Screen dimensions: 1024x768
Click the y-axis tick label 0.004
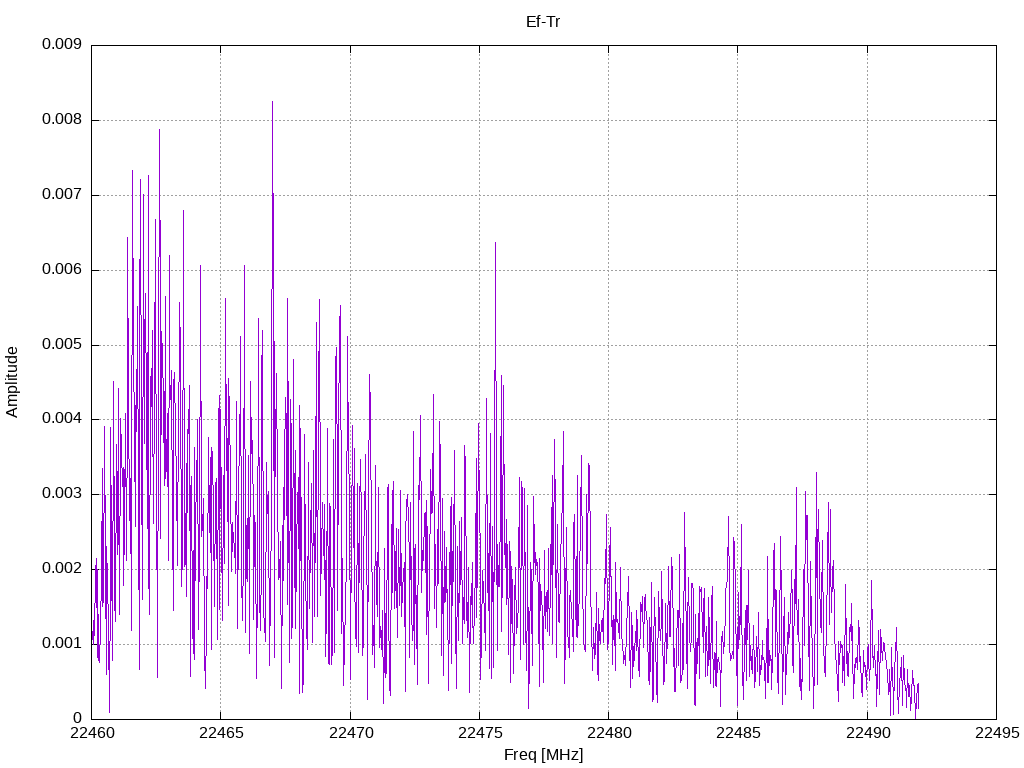[62, 419]
